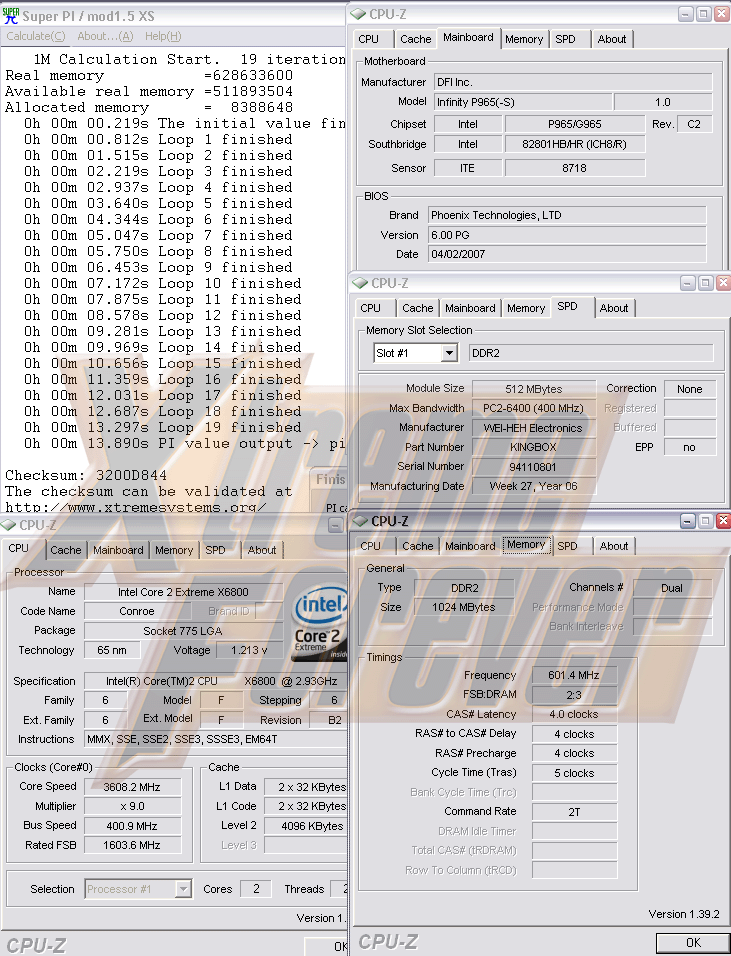The width and height of the screenshot is (731, 956).
Task: Click Level 2 cache value '4096 KBytes'
Action: pos(307,826)
